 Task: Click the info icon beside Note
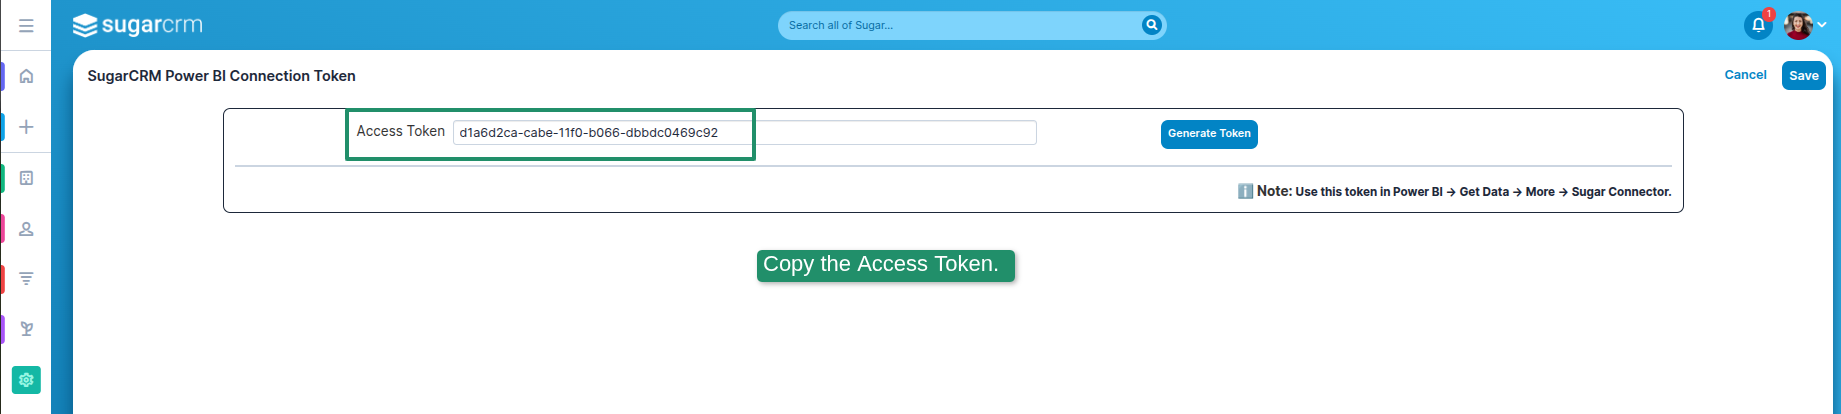1245,191
